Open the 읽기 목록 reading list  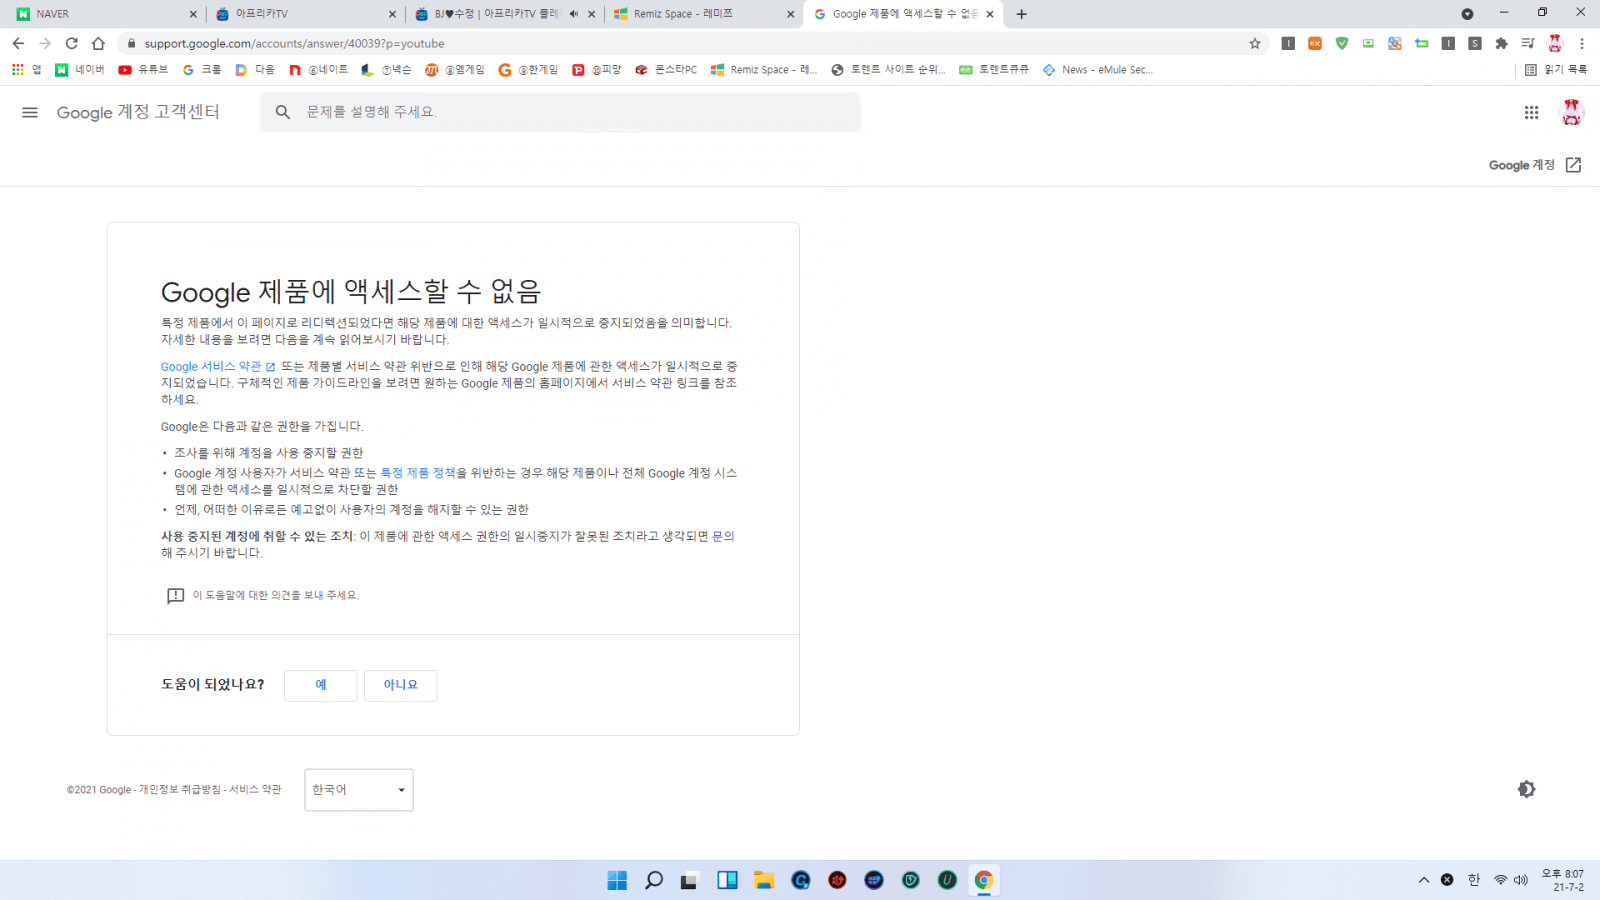1556,69
